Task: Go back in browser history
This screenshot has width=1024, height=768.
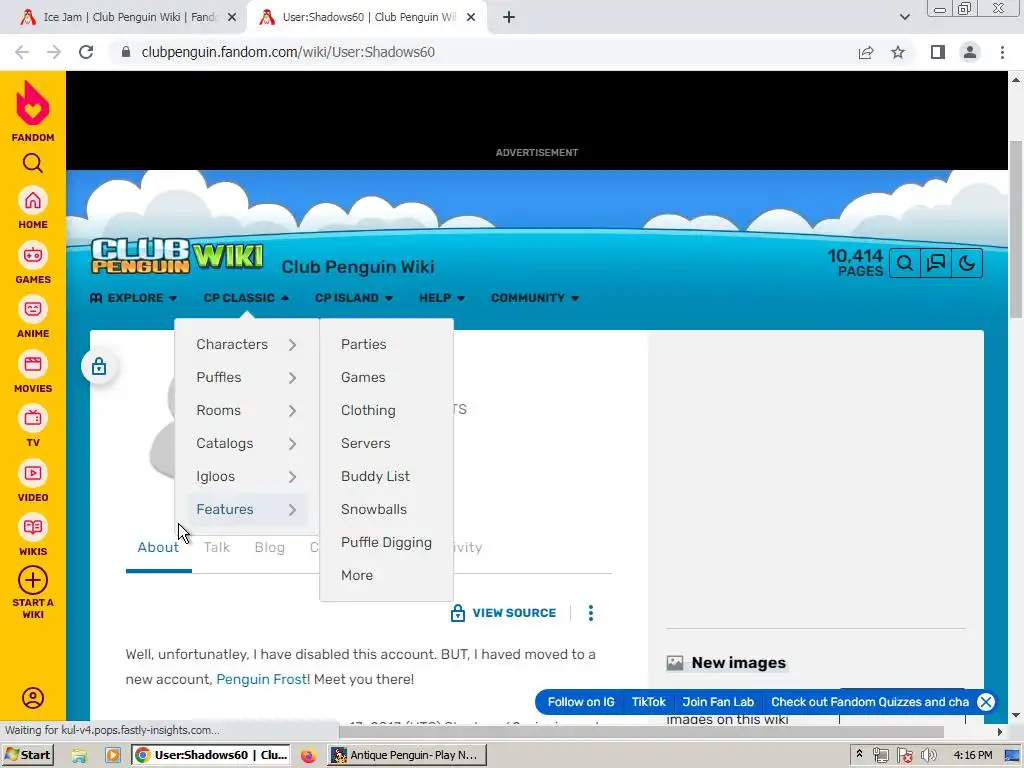Action: tap(22, 52)
